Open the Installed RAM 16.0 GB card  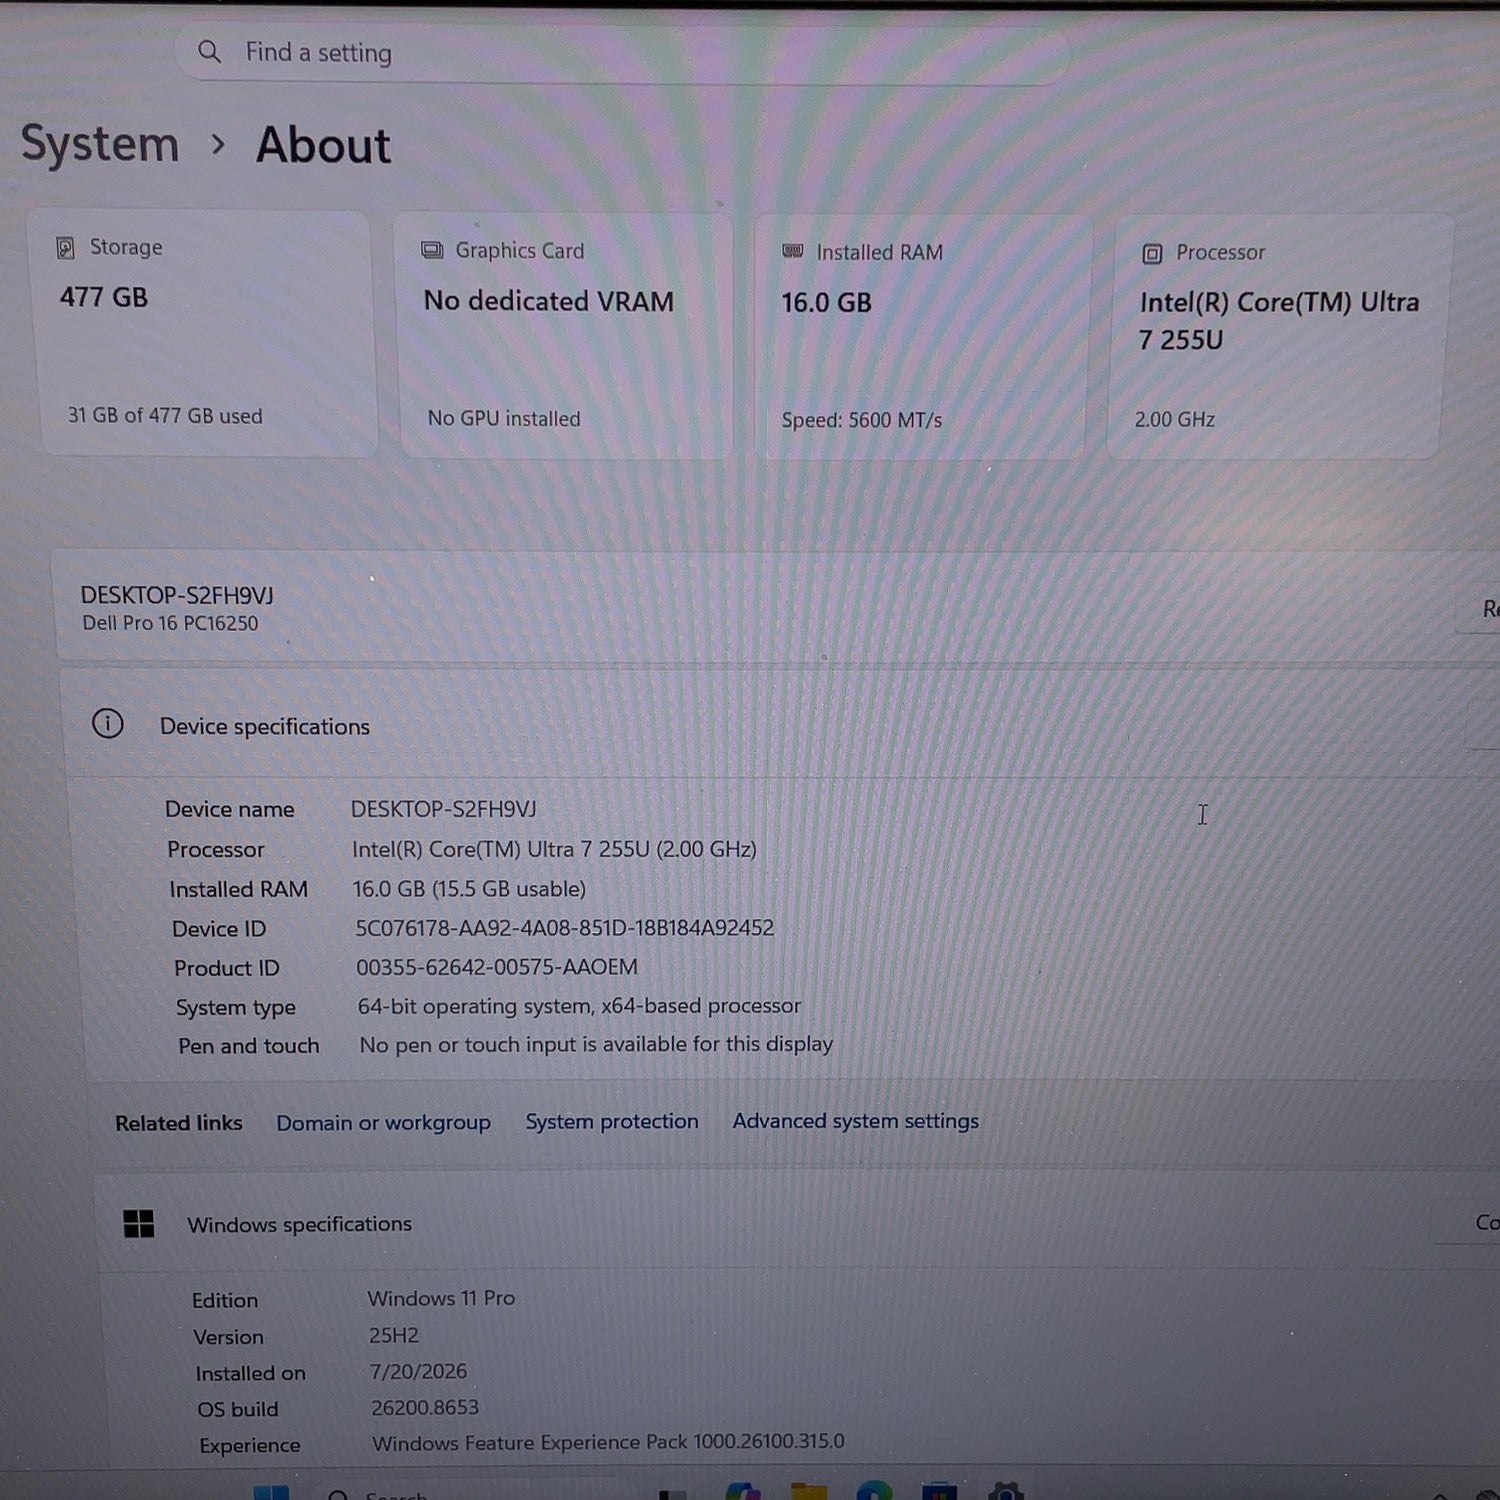[920, 337]
